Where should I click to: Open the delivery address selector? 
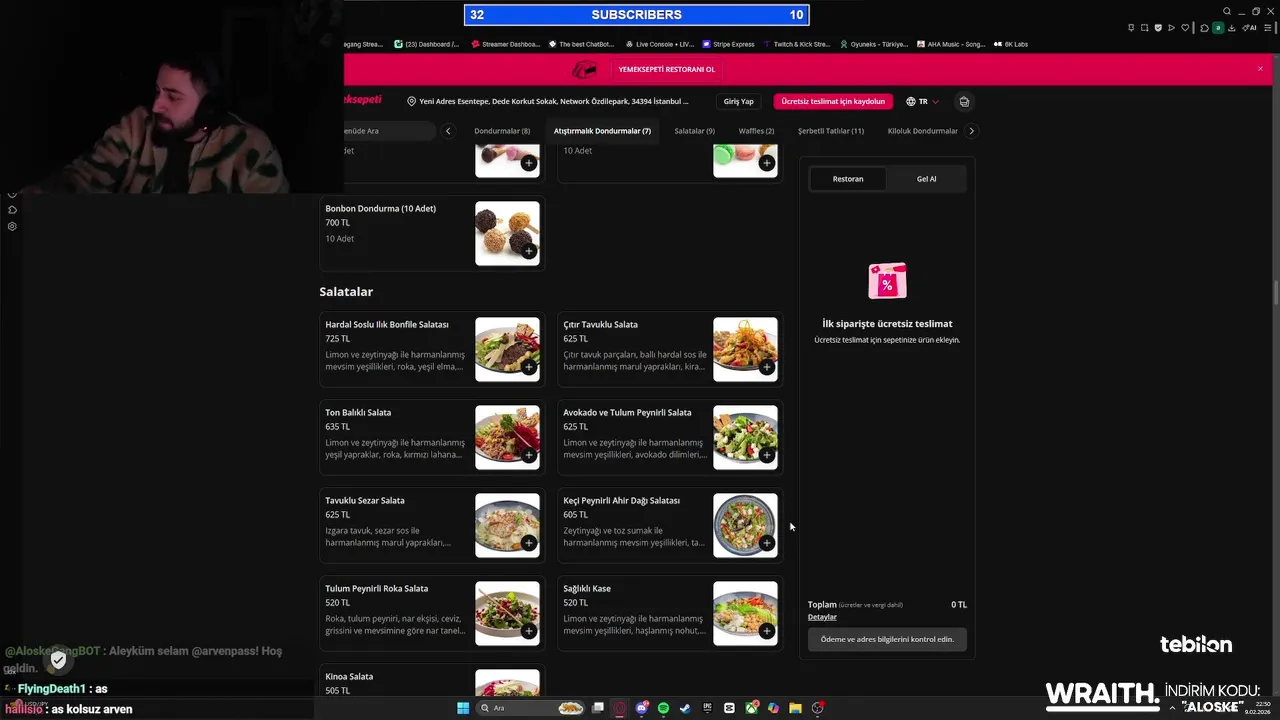(549, 101)
